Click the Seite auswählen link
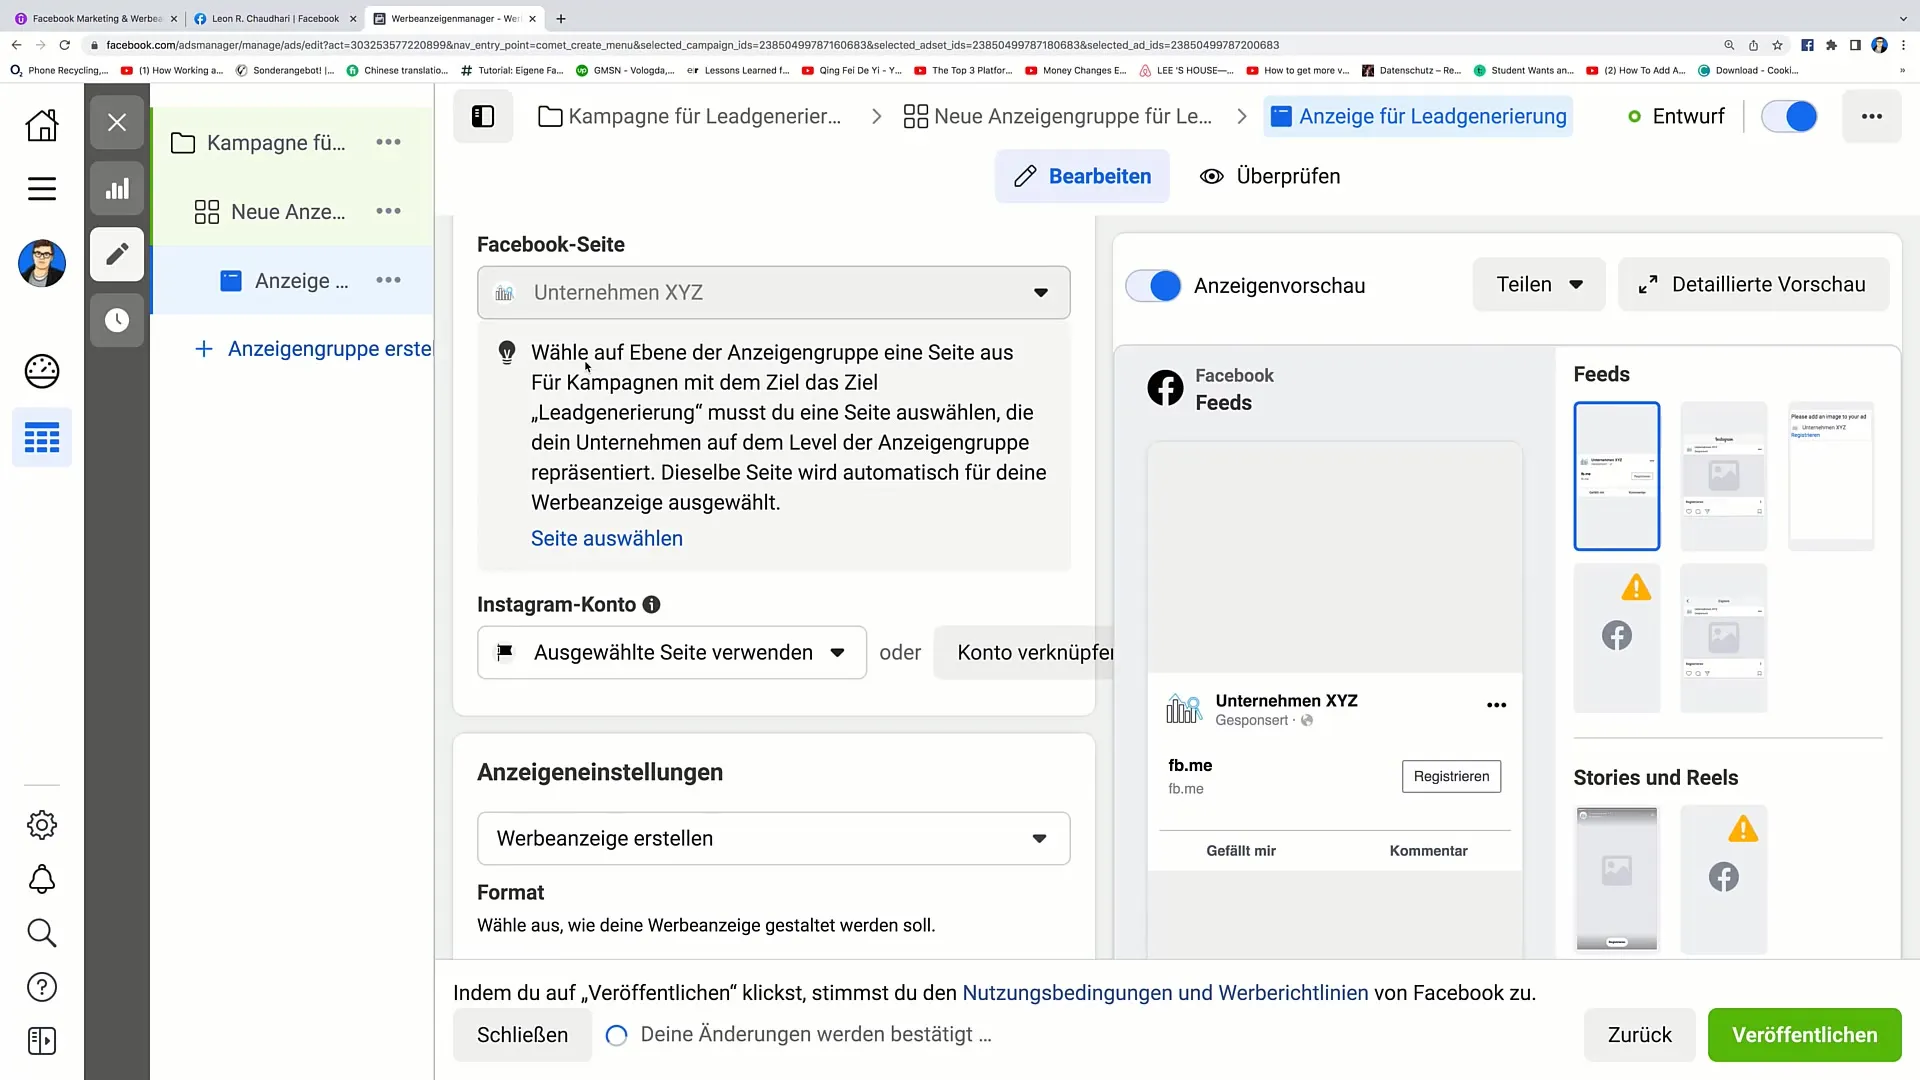This screenshot has height=1080, width=1920. (x=607, y=538)
